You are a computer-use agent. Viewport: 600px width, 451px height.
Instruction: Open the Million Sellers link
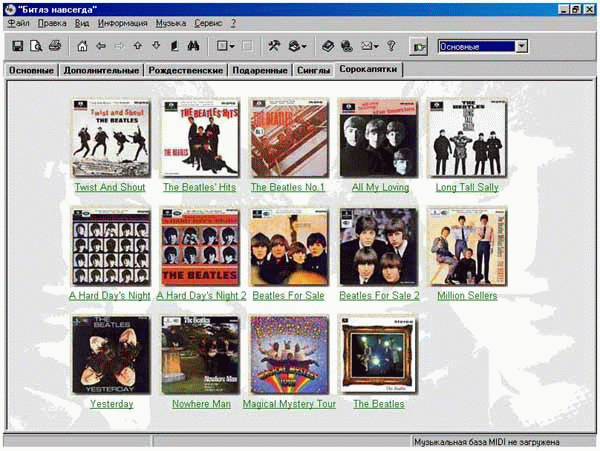[x=467, y=296]
